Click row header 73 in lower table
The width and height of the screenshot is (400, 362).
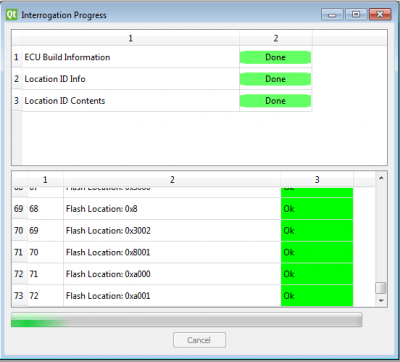[x=19, y=296]
